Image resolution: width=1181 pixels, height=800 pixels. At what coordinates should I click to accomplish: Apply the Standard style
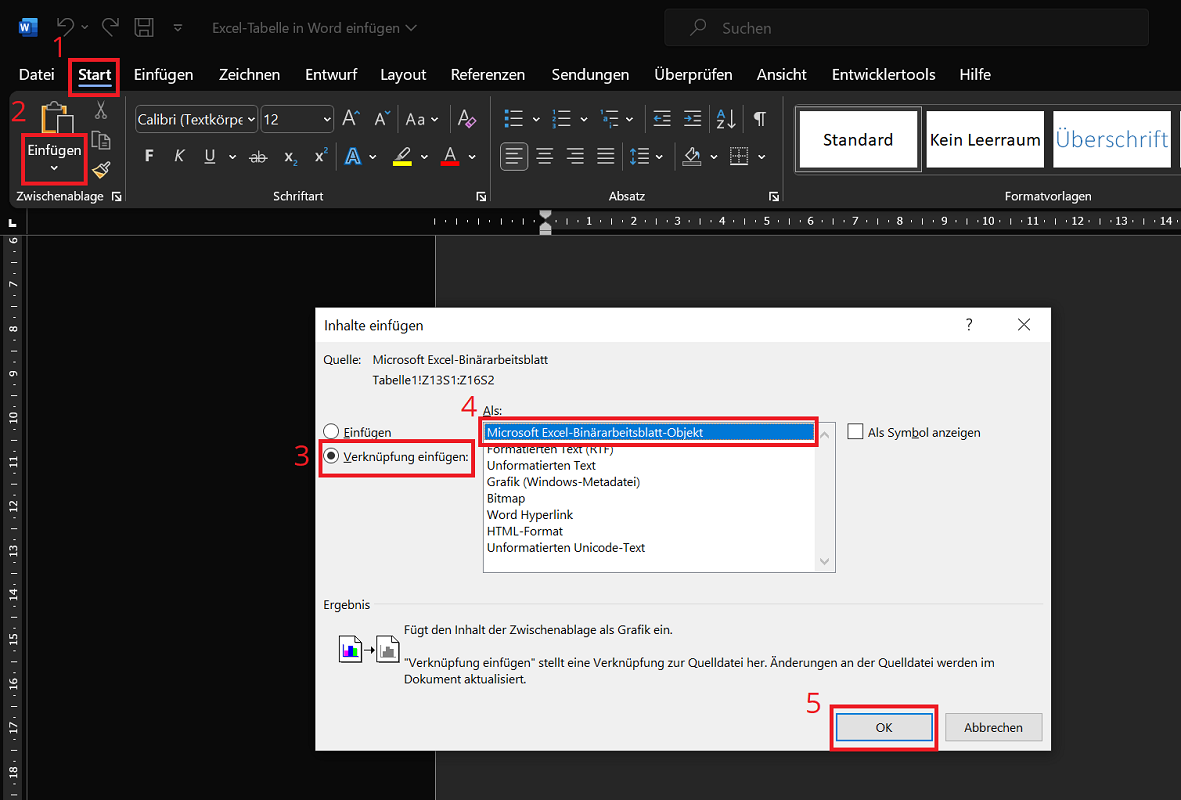click(x=858, y=139)
